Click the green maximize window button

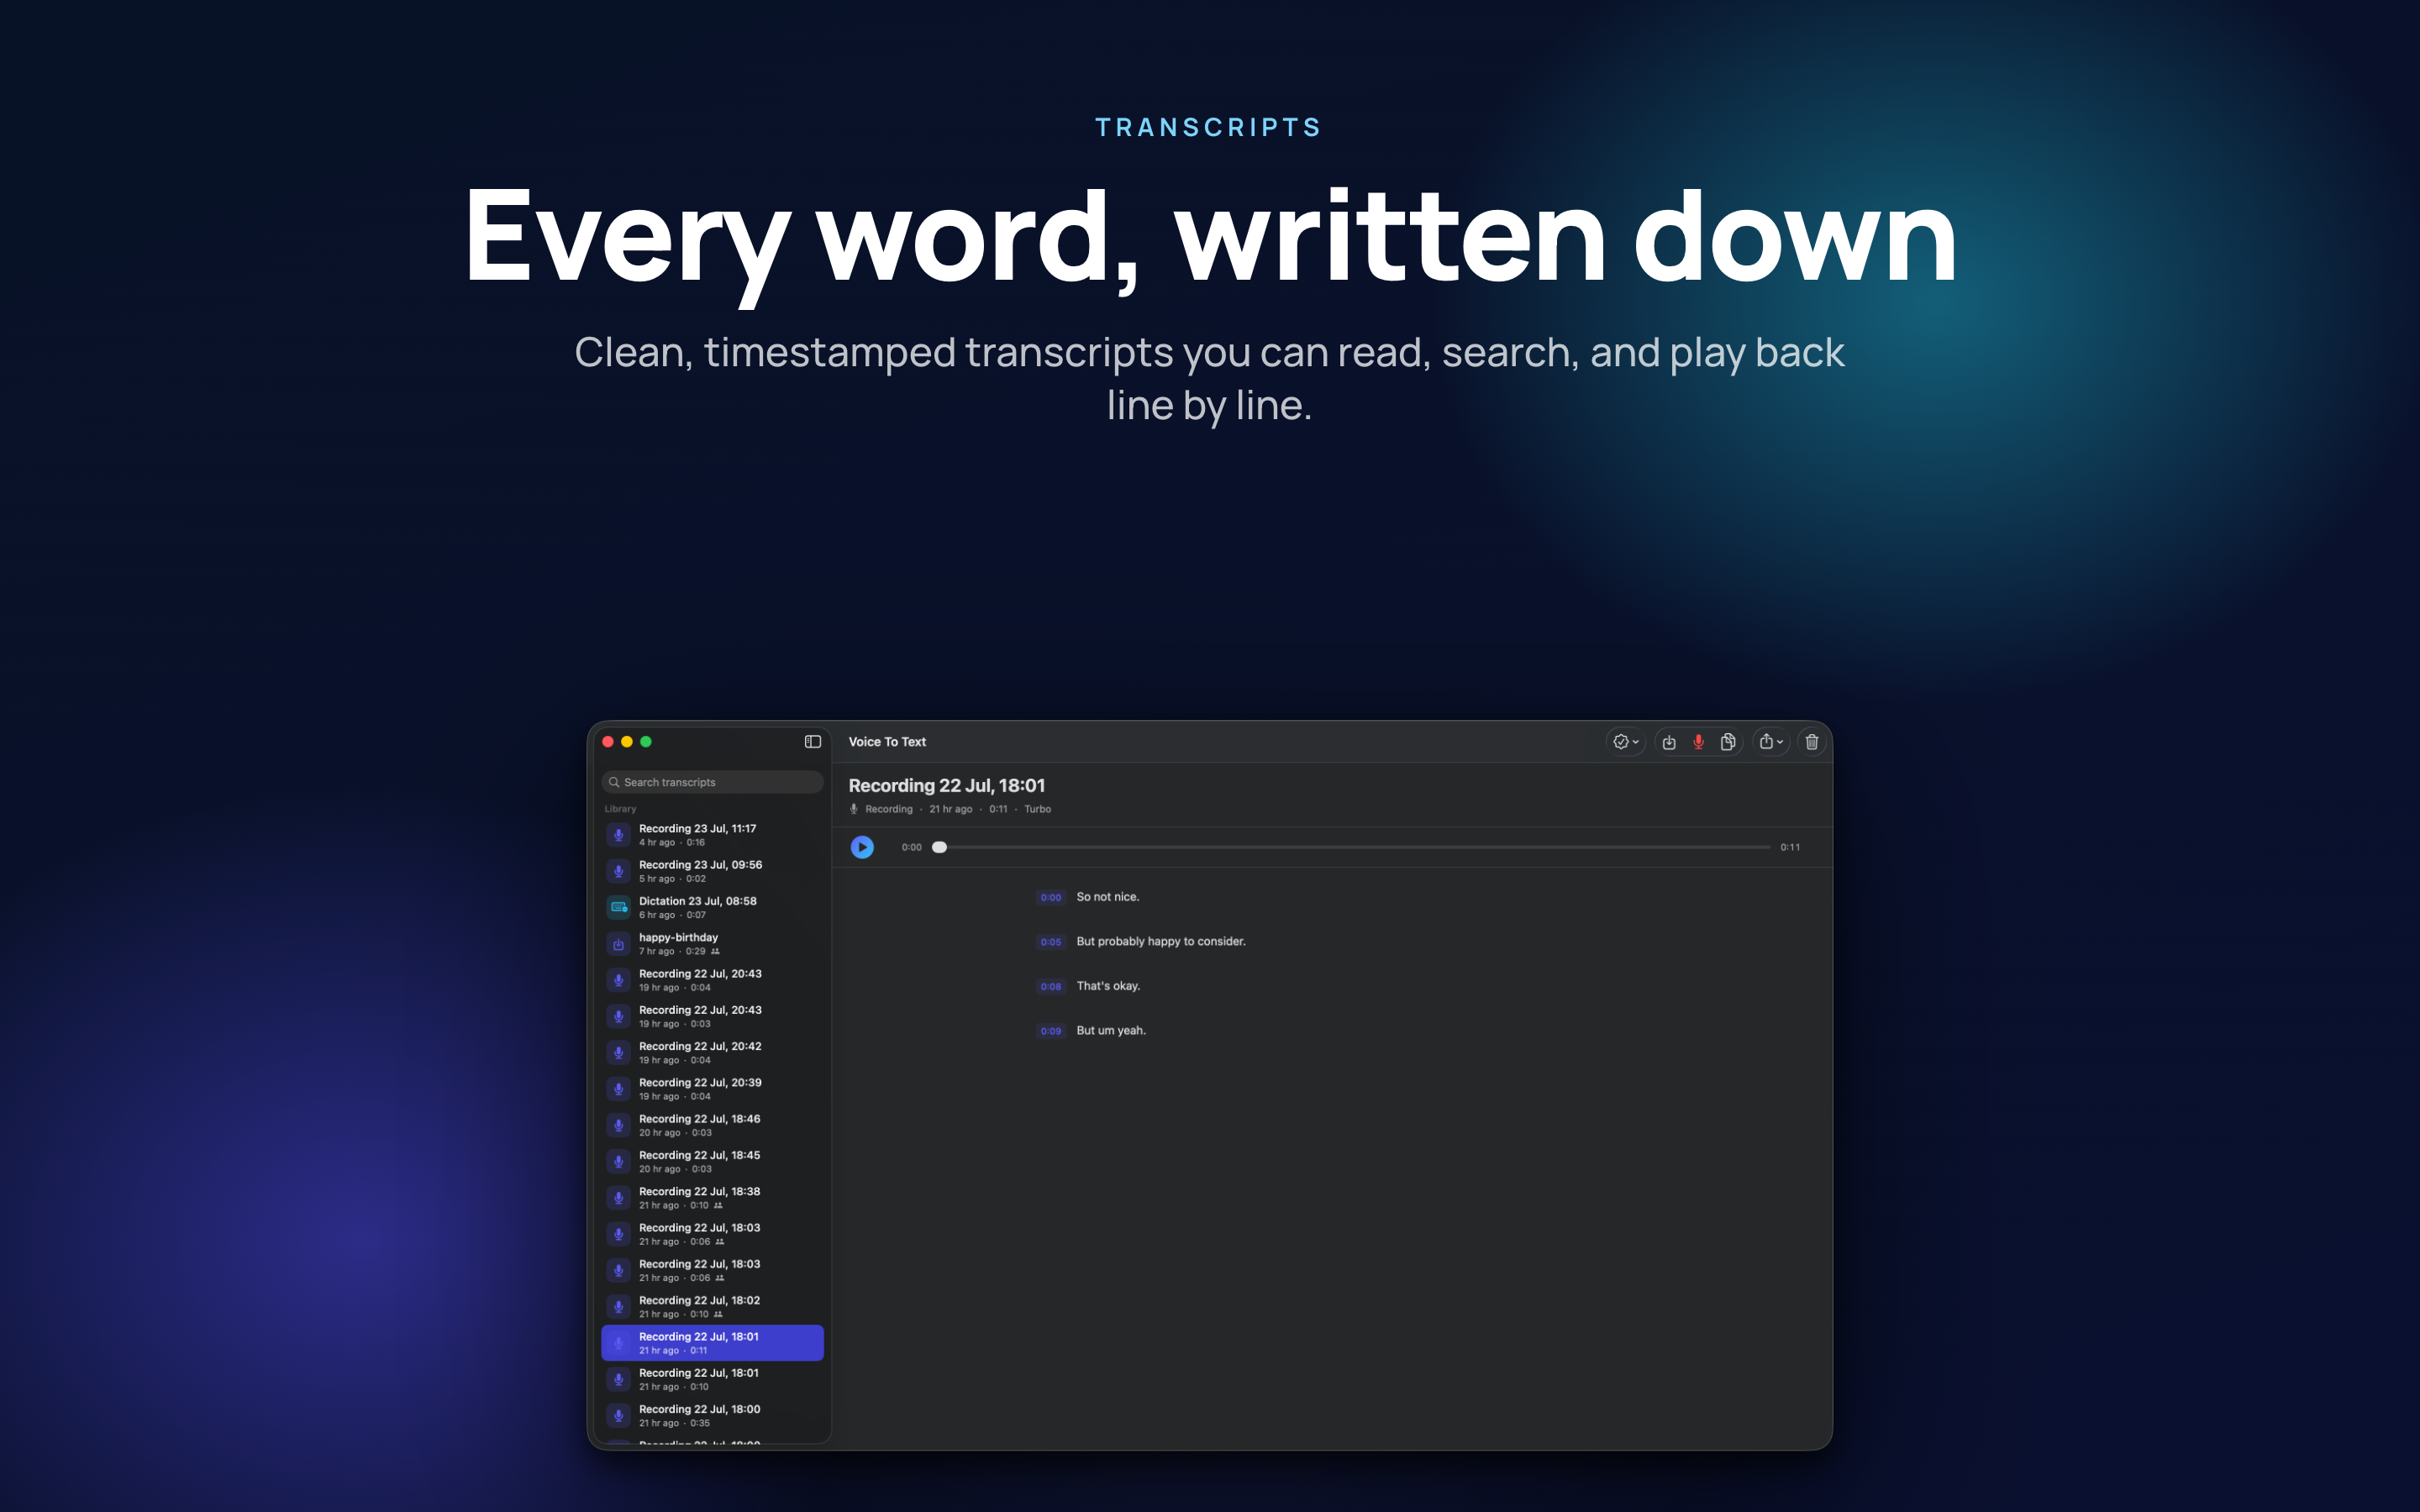point(646,742)
